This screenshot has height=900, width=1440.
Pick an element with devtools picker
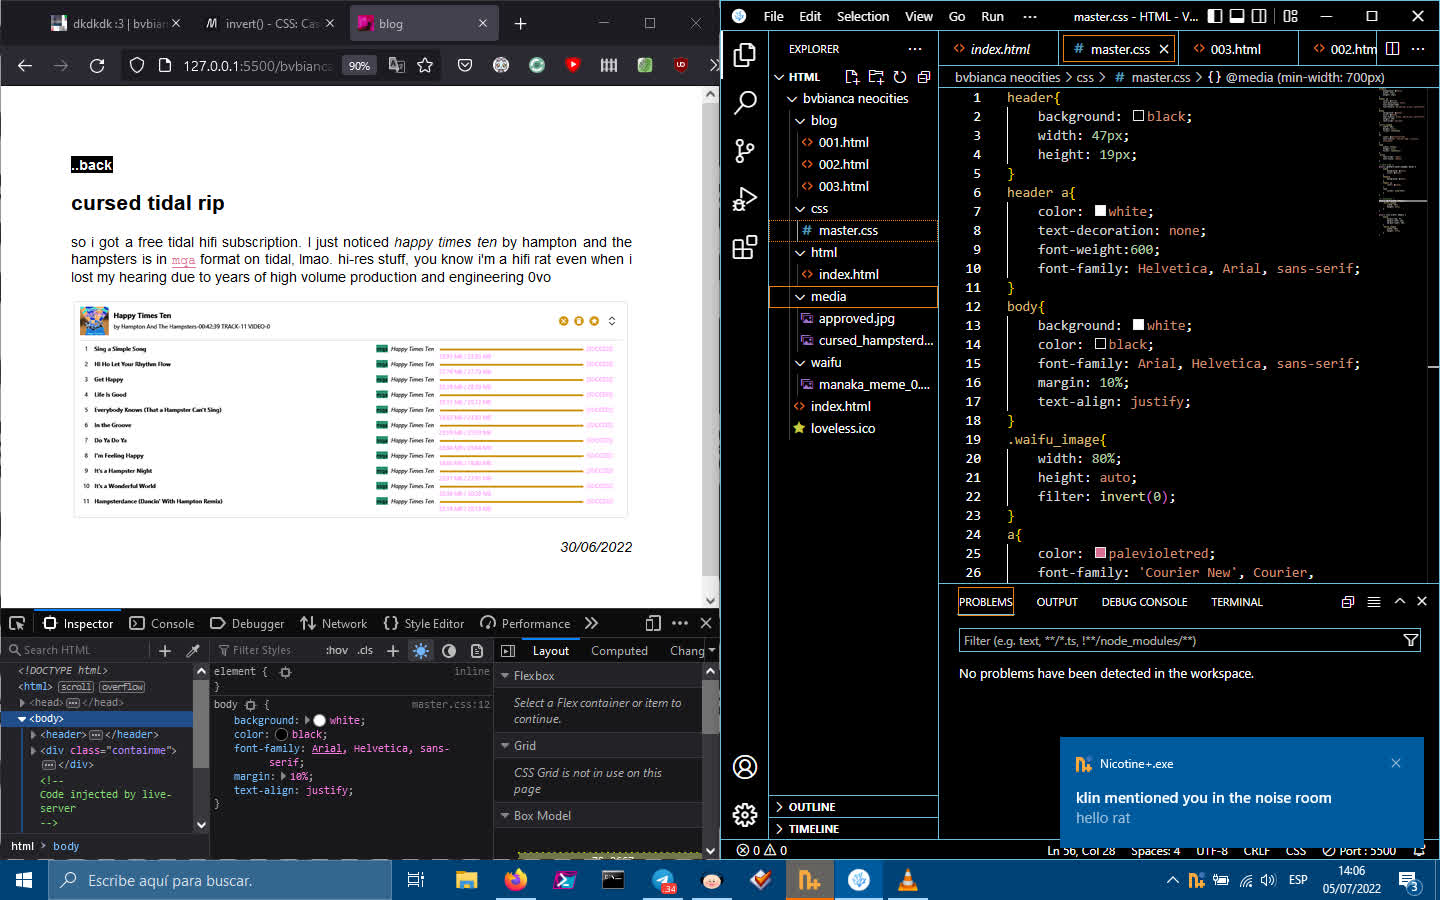17,623
